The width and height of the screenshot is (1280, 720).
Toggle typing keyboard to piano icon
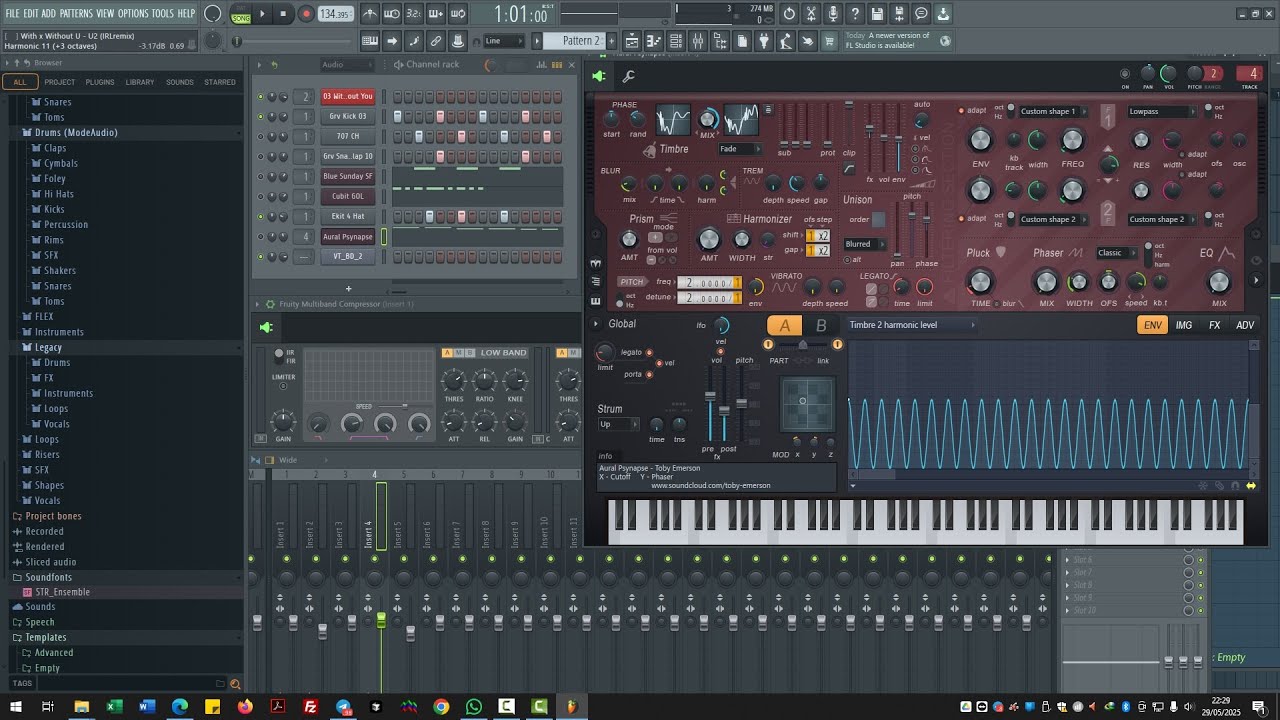click(x=370, y=41)
